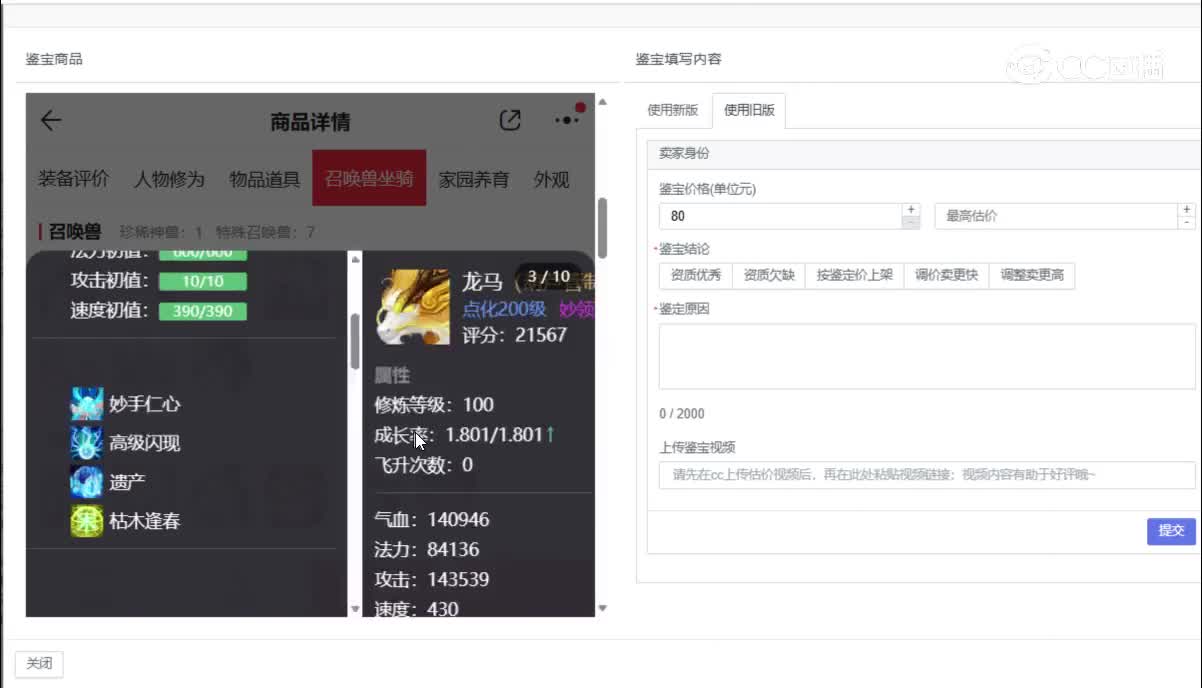The height and width of the screenshot is (688, 1202).
Task: Select the 枯木逢春 skill icon
Action: [87, 521]
